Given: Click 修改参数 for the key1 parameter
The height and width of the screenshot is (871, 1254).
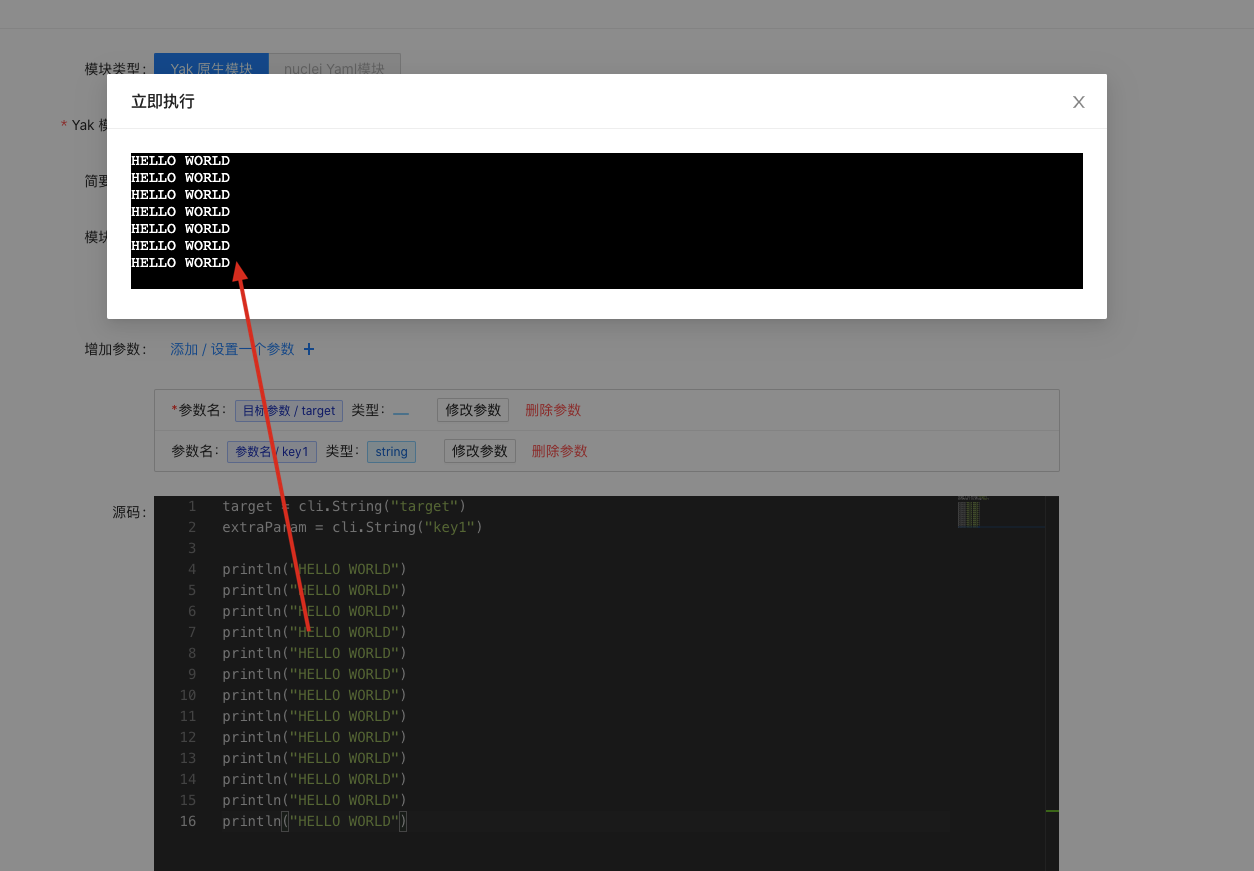Looking at the screenshot, I should click(479, 451).
